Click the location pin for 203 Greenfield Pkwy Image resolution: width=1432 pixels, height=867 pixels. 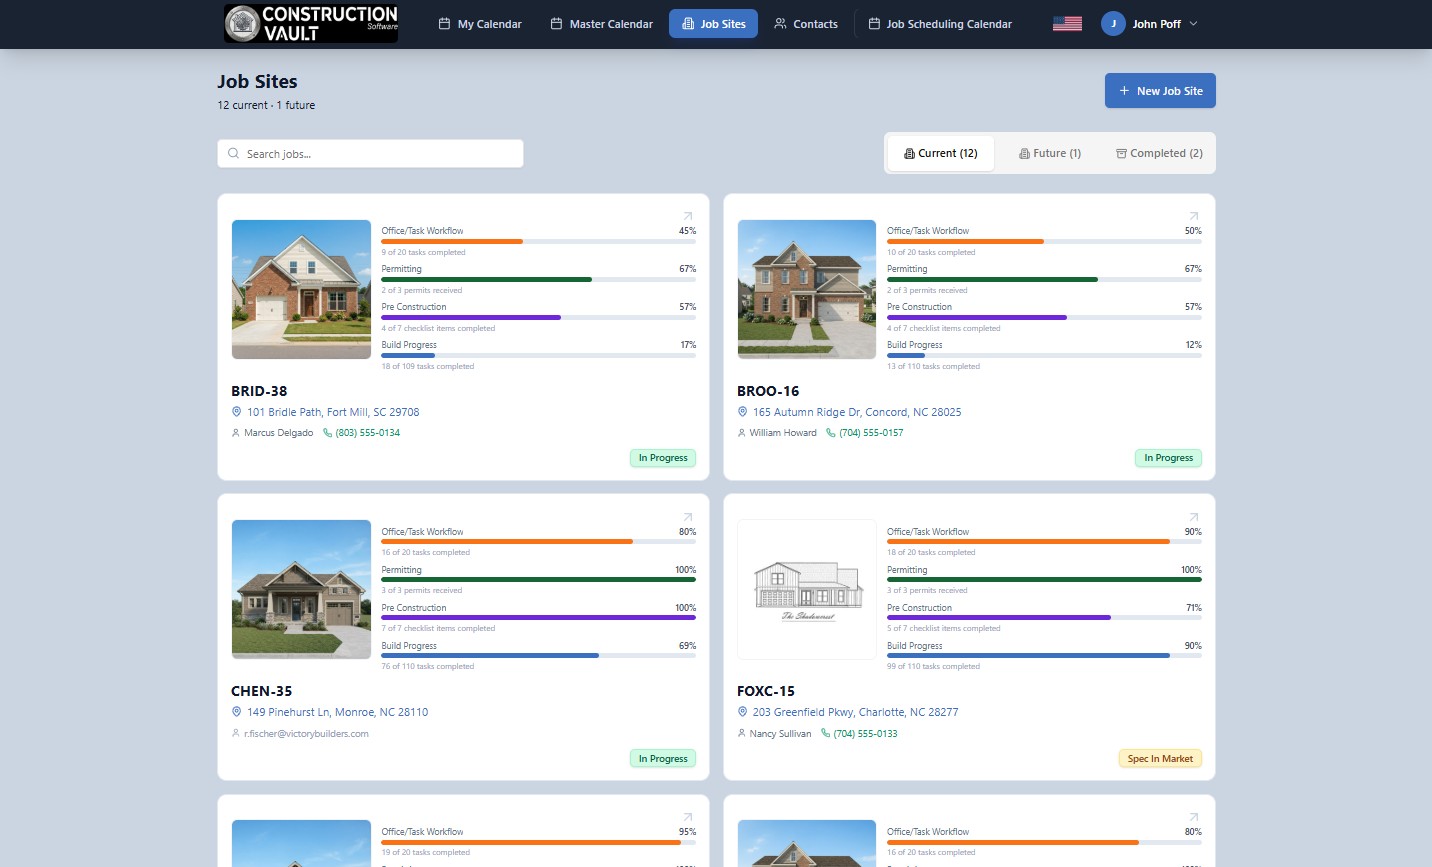[x=743, y=712]
